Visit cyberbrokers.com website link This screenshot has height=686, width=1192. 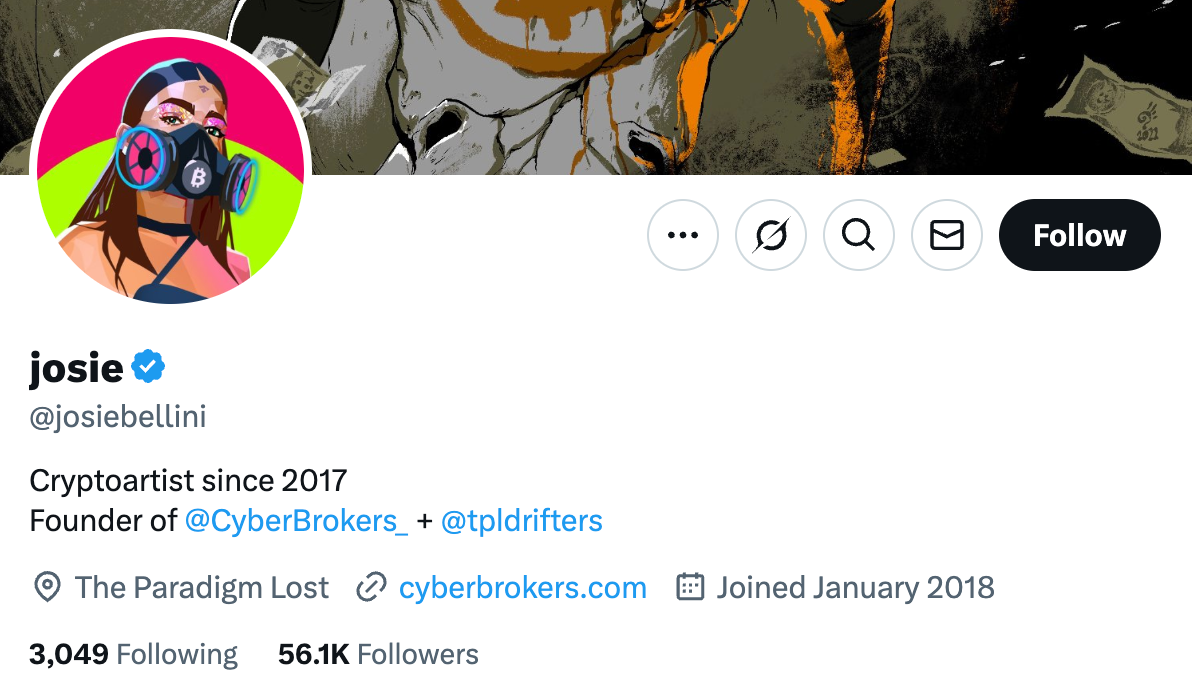pos(523,588)
